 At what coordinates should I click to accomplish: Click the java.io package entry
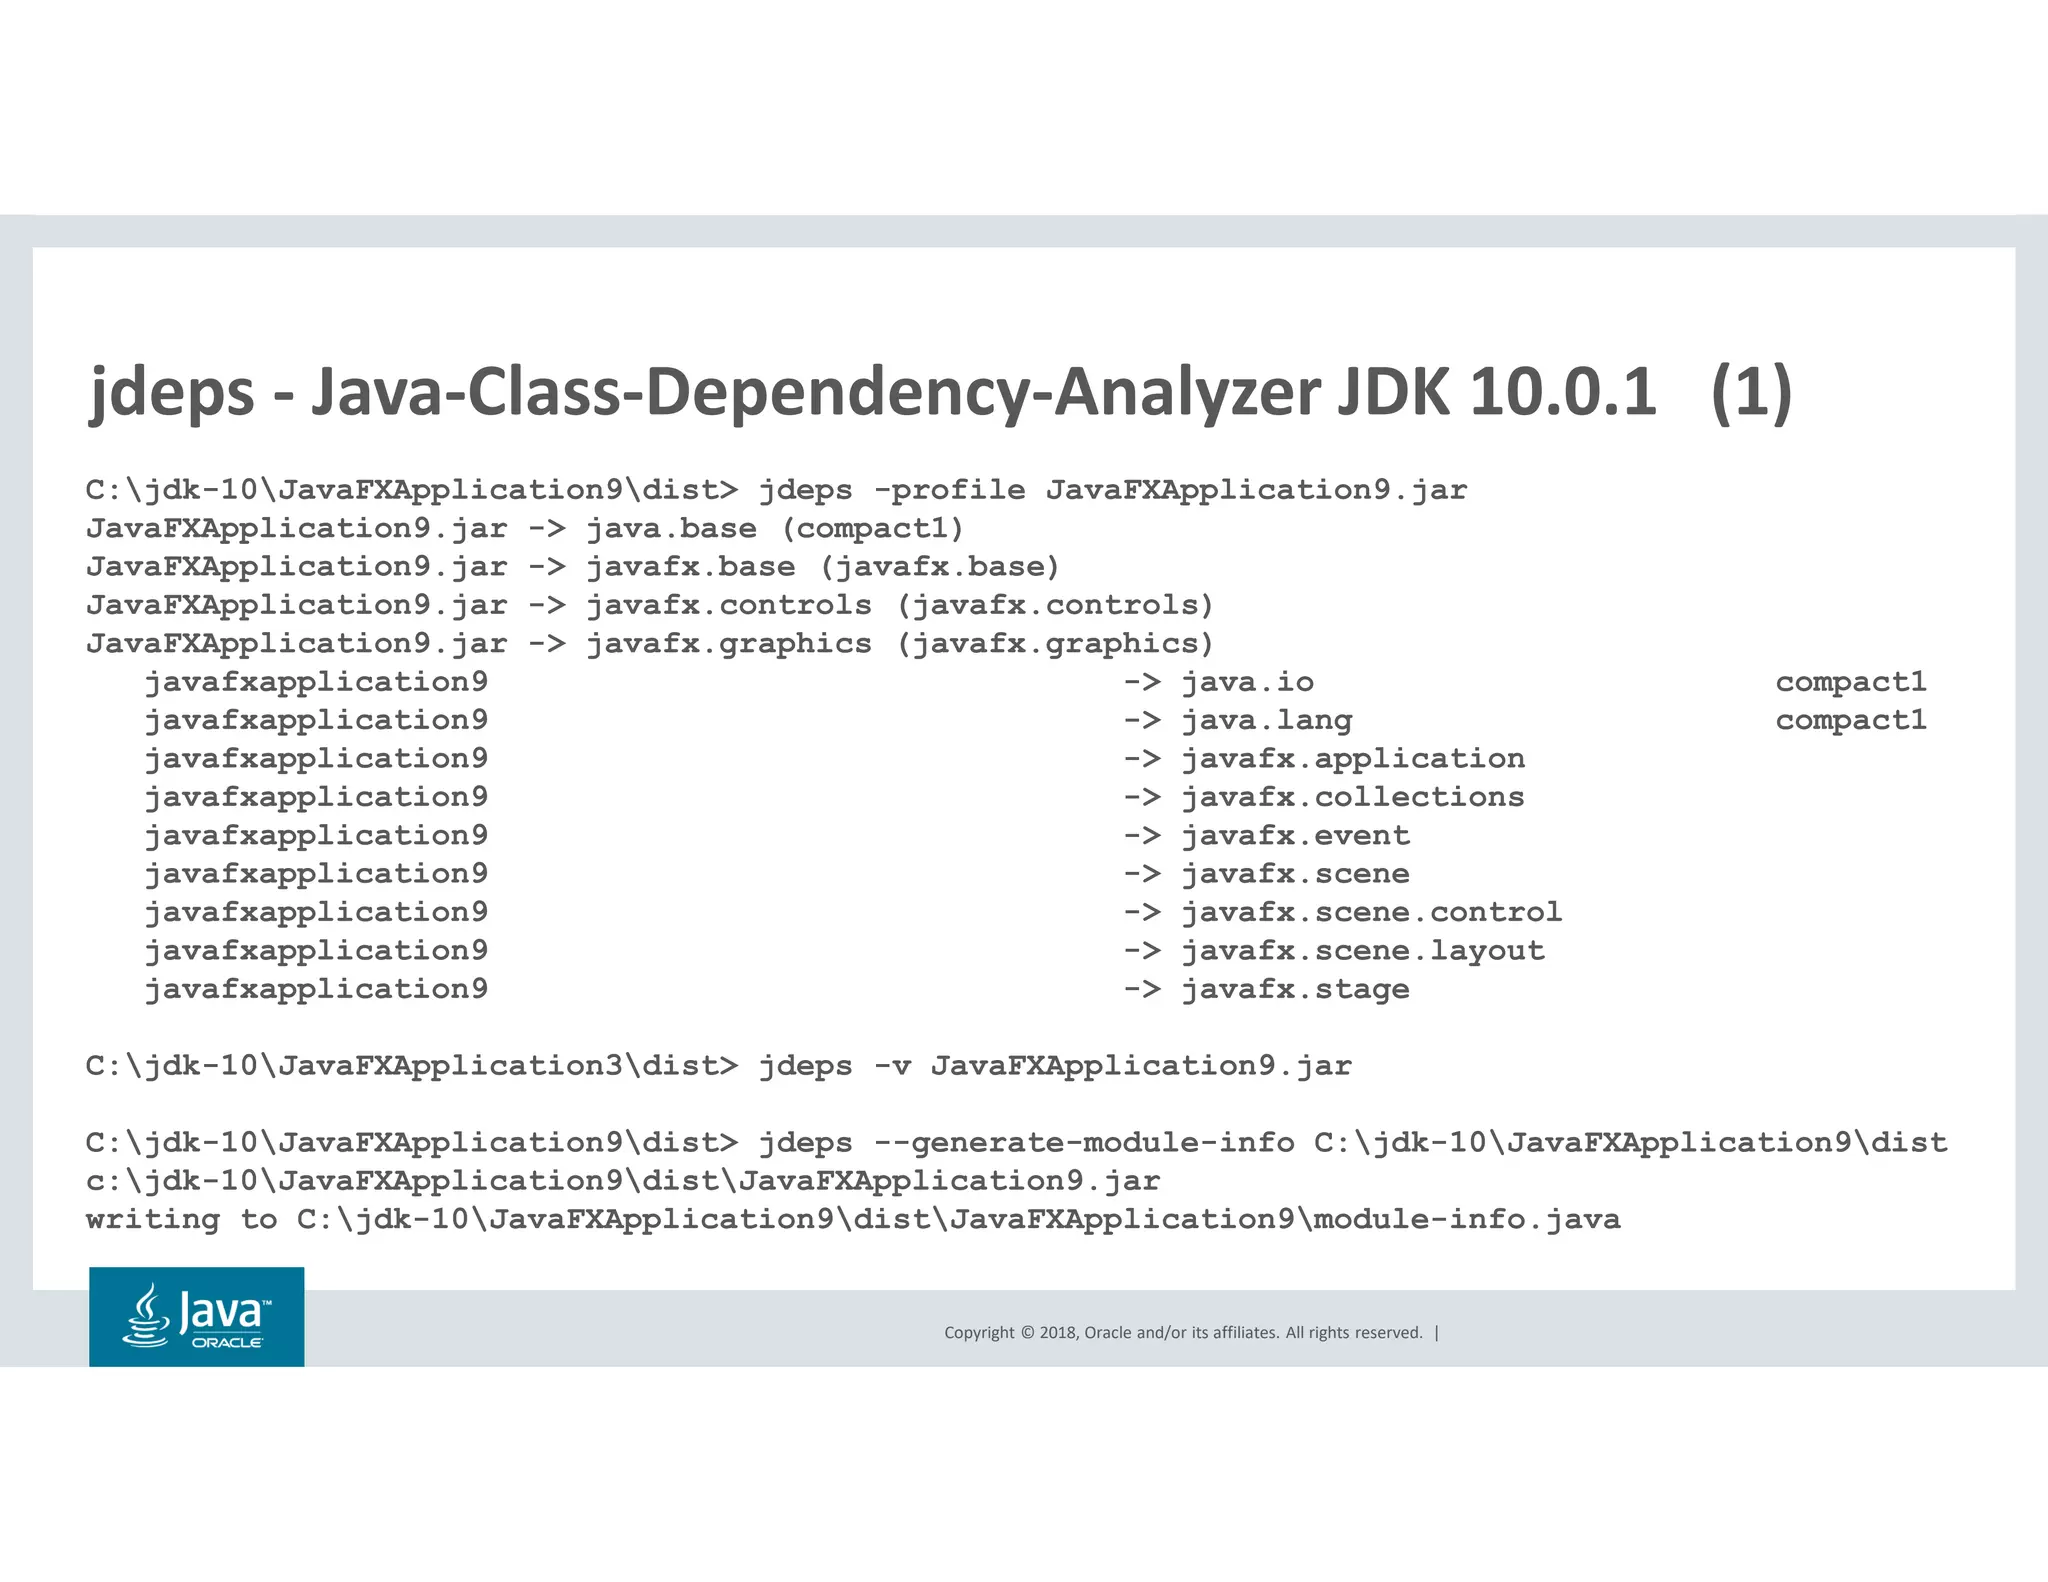(1247, 682)
